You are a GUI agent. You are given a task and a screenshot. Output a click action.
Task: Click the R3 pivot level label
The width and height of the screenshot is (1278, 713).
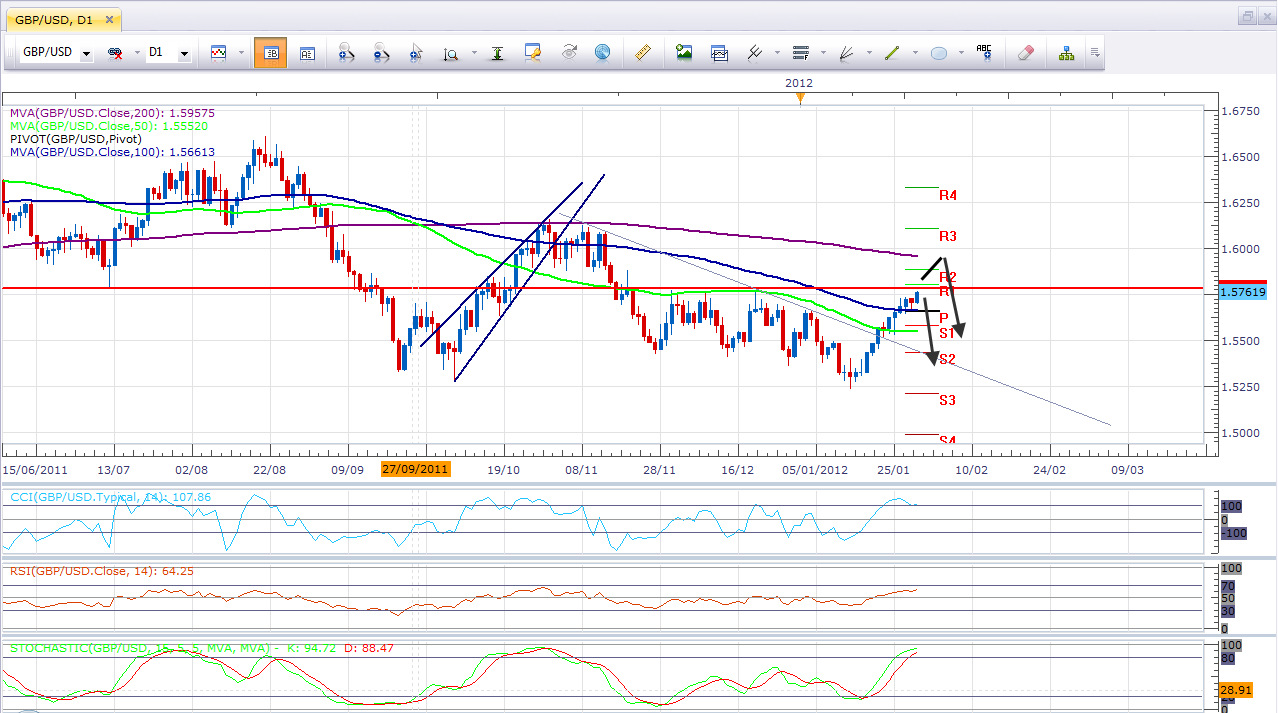click(x=948, y=236)
